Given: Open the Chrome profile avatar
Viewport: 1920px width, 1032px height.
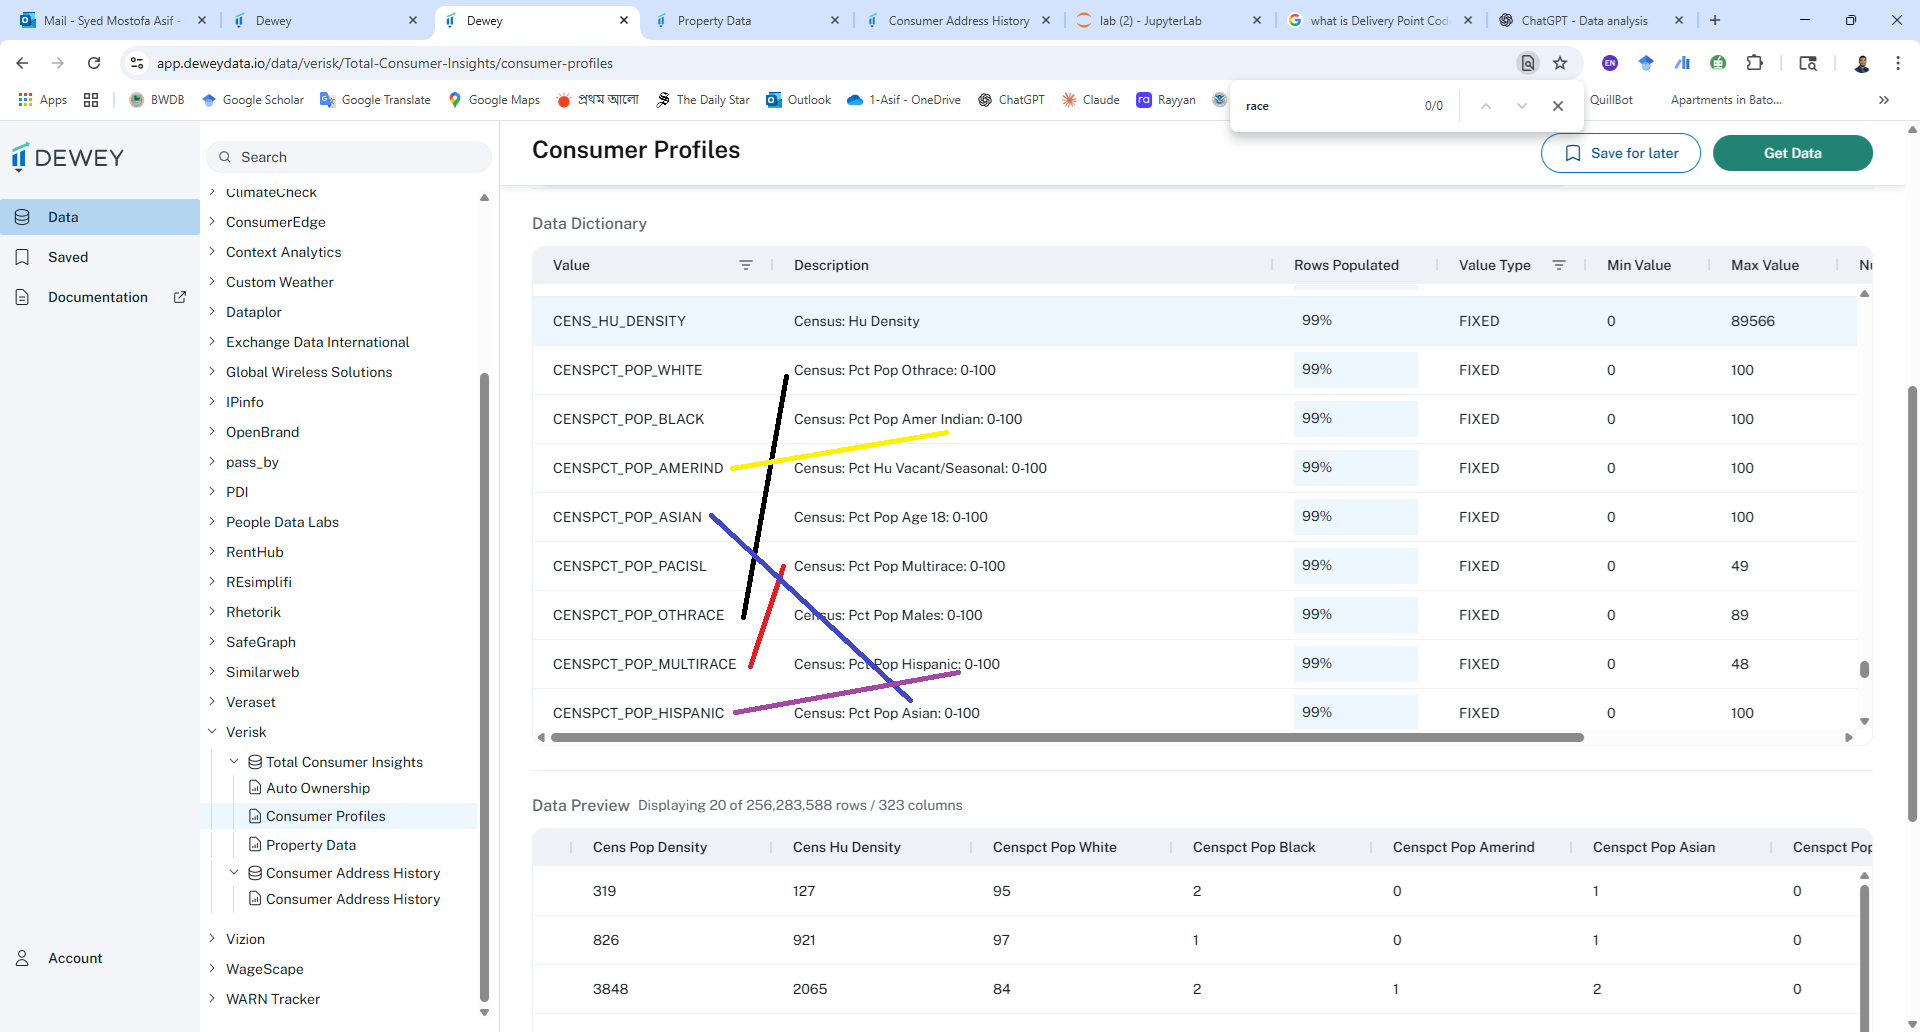Looking at the screenshot, I should pos(1862,63).
